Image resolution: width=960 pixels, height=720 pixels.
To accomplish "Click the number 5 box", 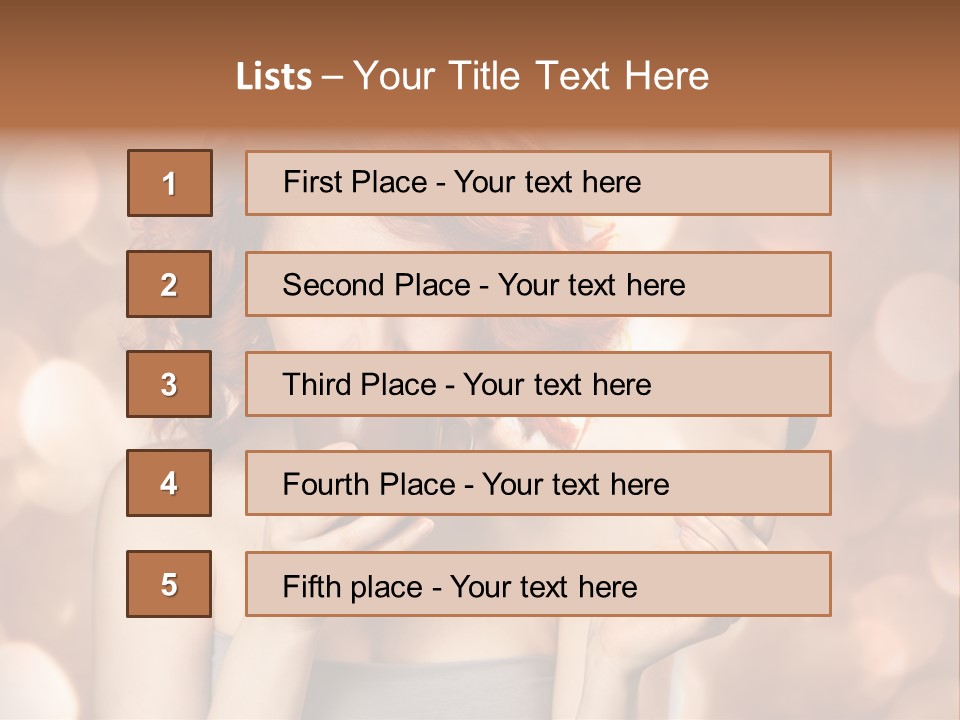I will (169, 584).
